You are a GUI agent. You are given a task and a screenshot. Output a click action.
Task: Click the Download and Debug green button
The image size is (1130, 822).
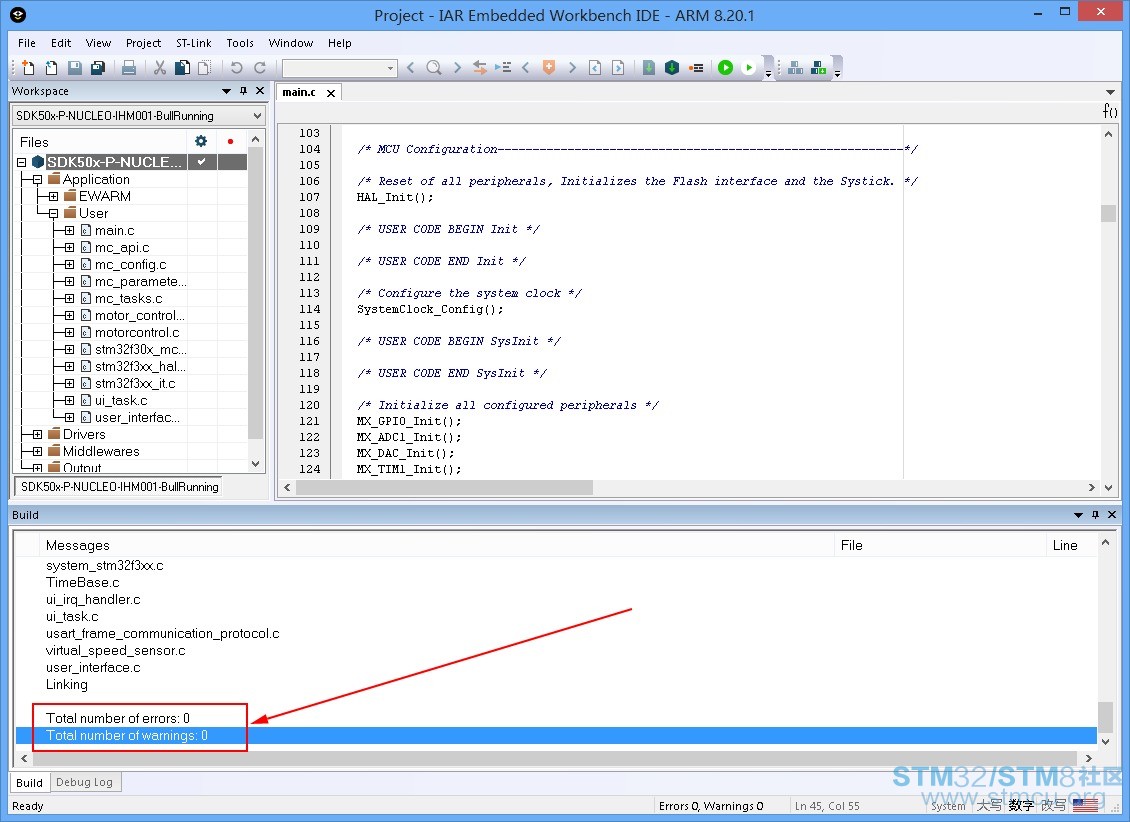726,68
